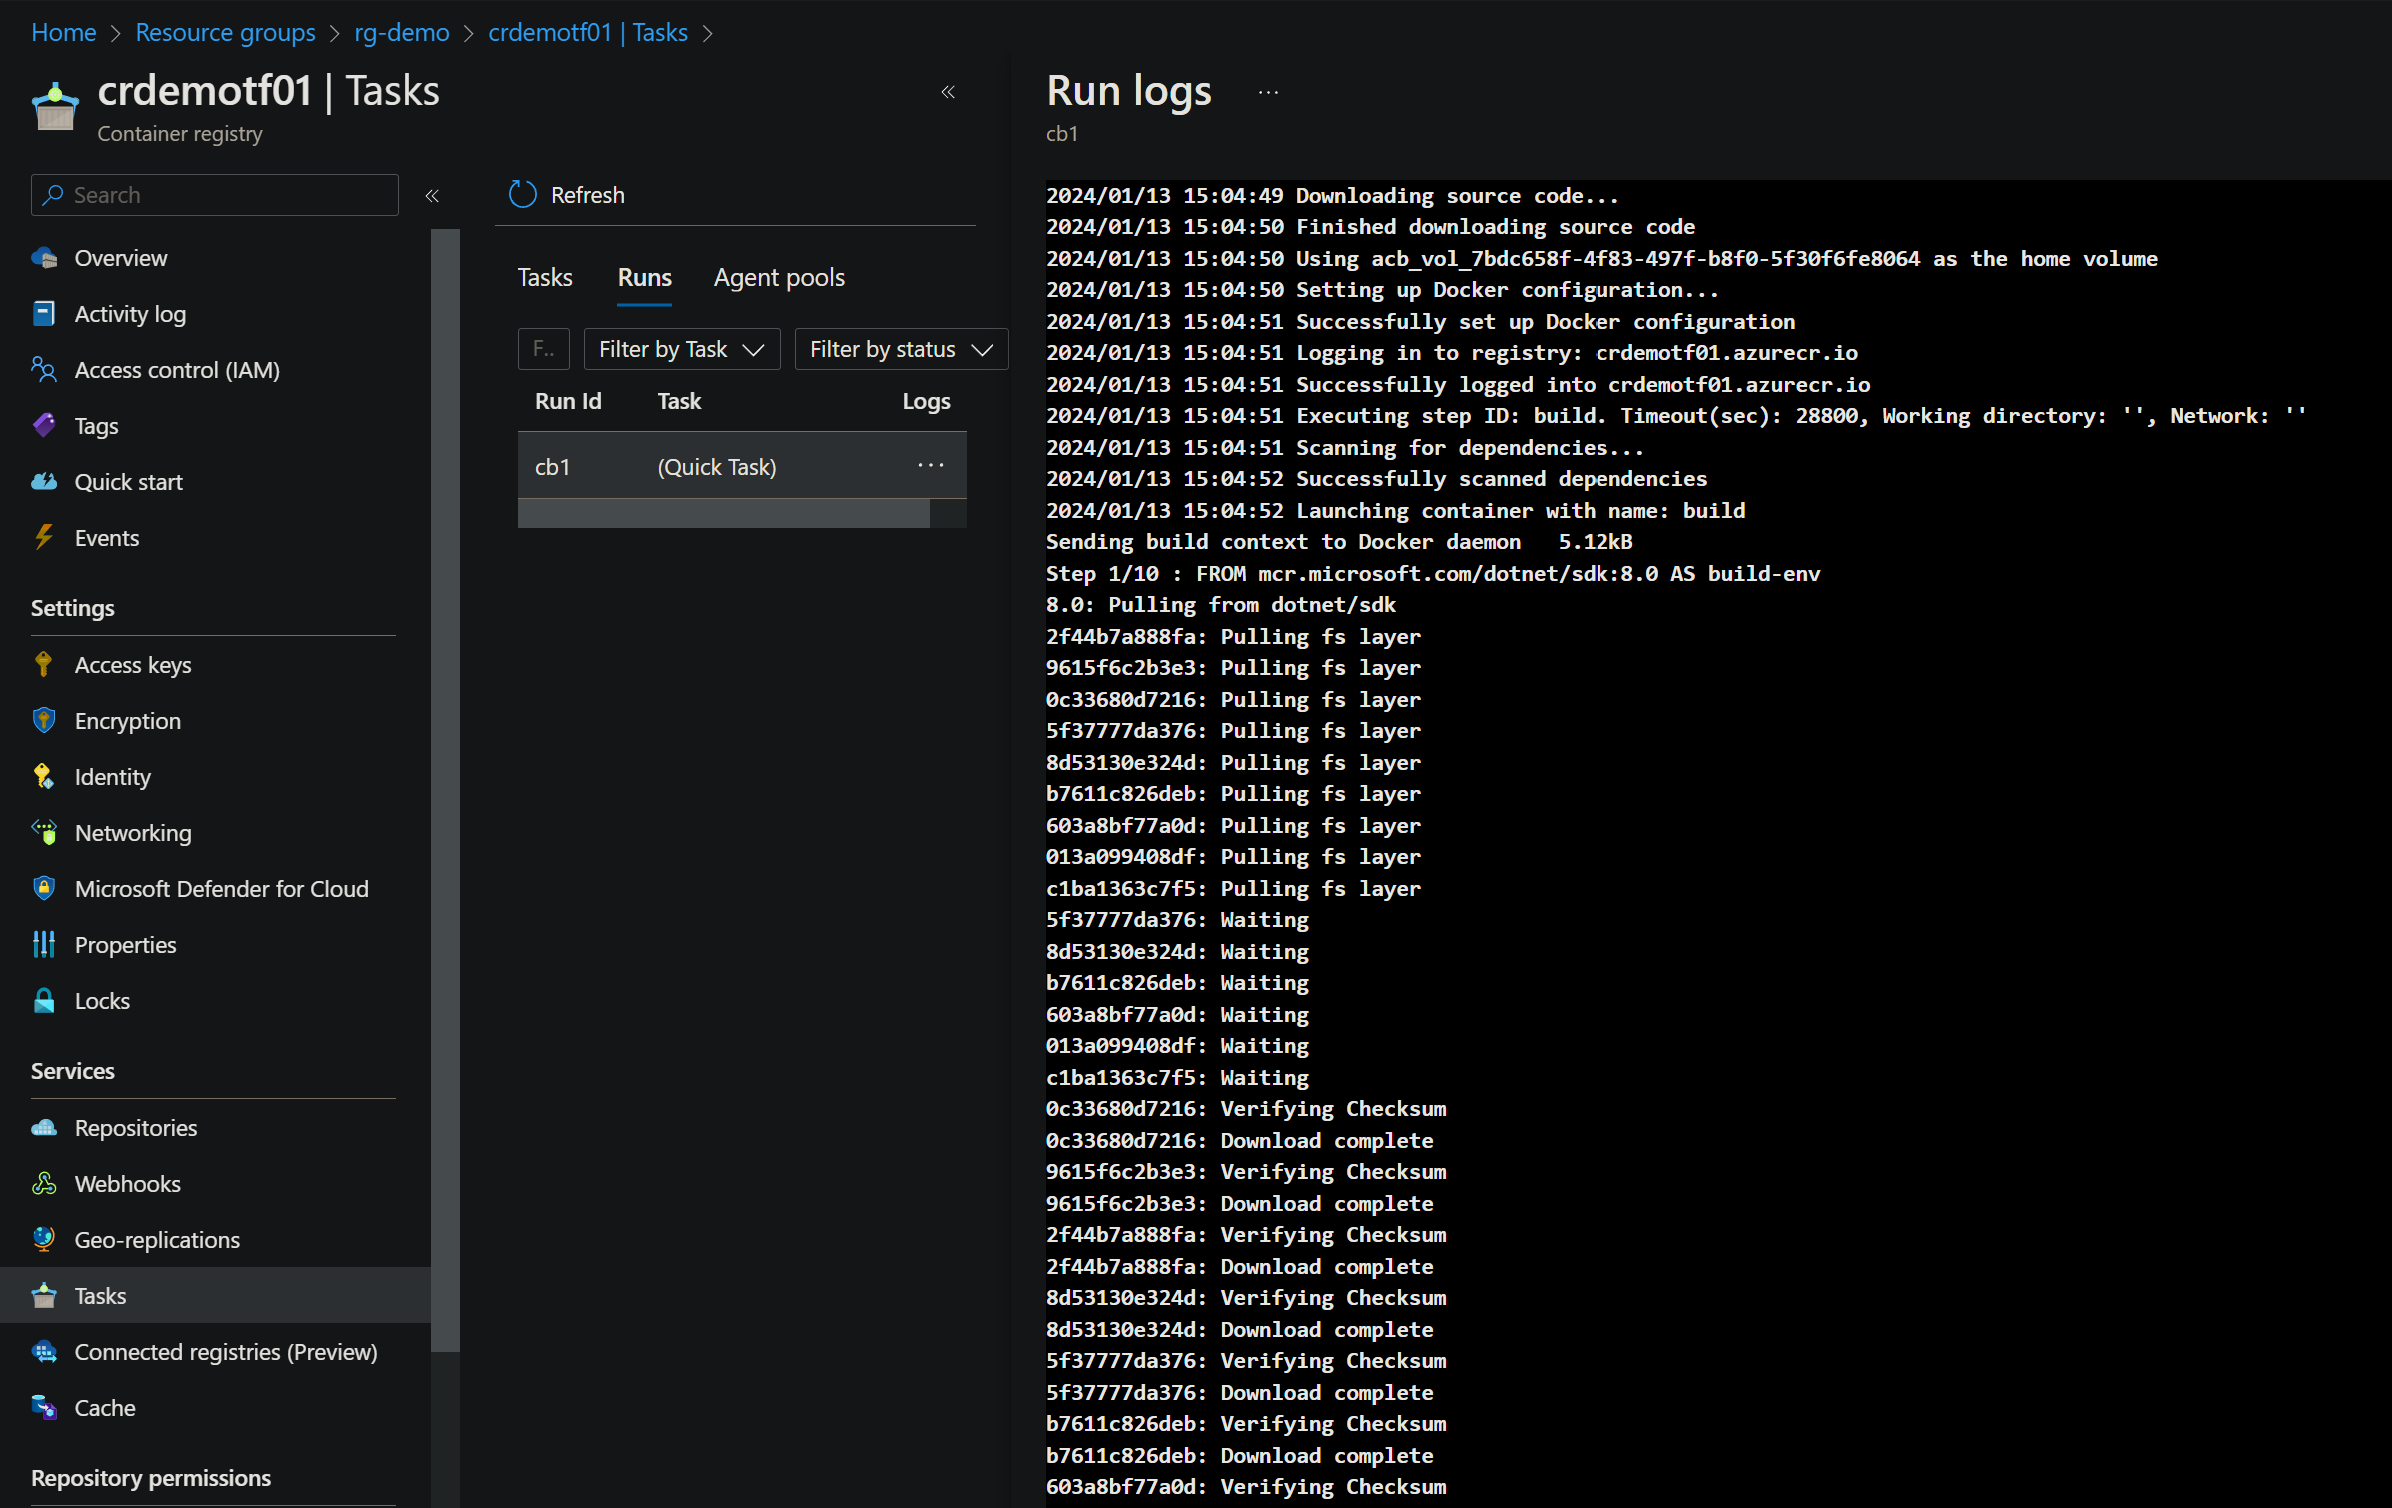This screenshot has width=2392, height=1508.
Task: Open Webhooks from the sidebar icon
Action: (x=44, y=1183)
